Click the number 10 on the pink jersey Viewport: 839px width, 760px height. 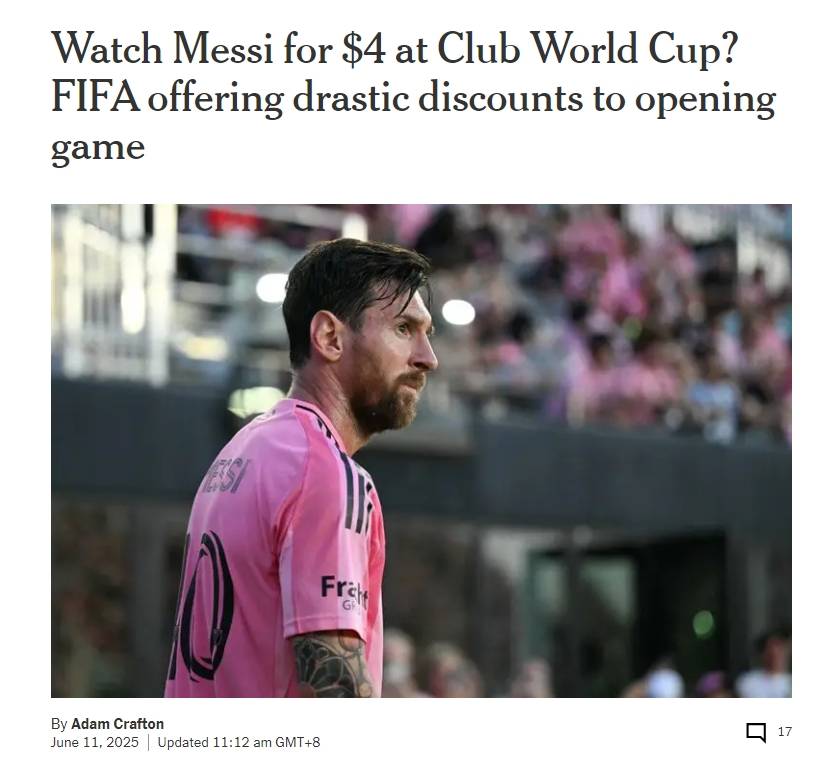[x=201, y=606]
